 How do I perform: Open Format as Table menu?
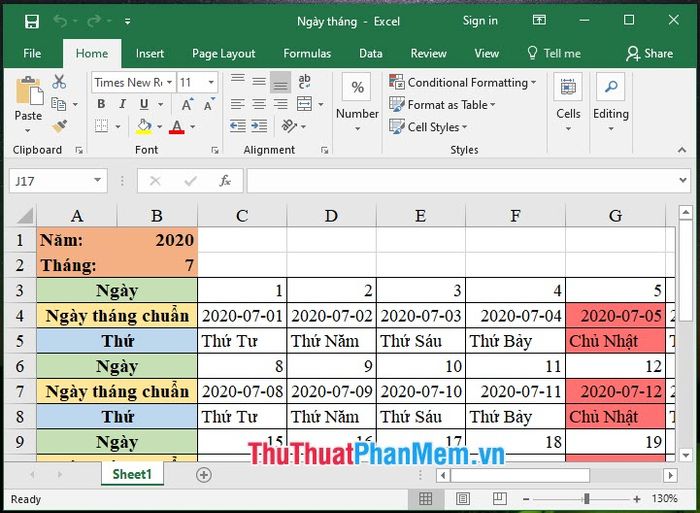pos(442,104)
